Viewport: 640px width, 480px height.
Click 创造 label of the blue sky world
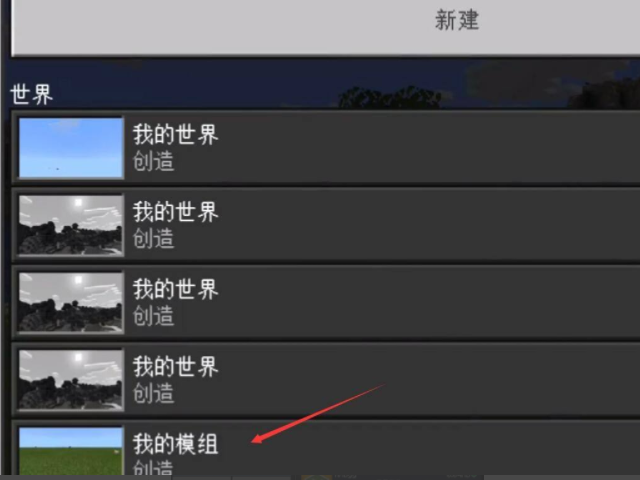pyautogui.click(x=153, y=161)
